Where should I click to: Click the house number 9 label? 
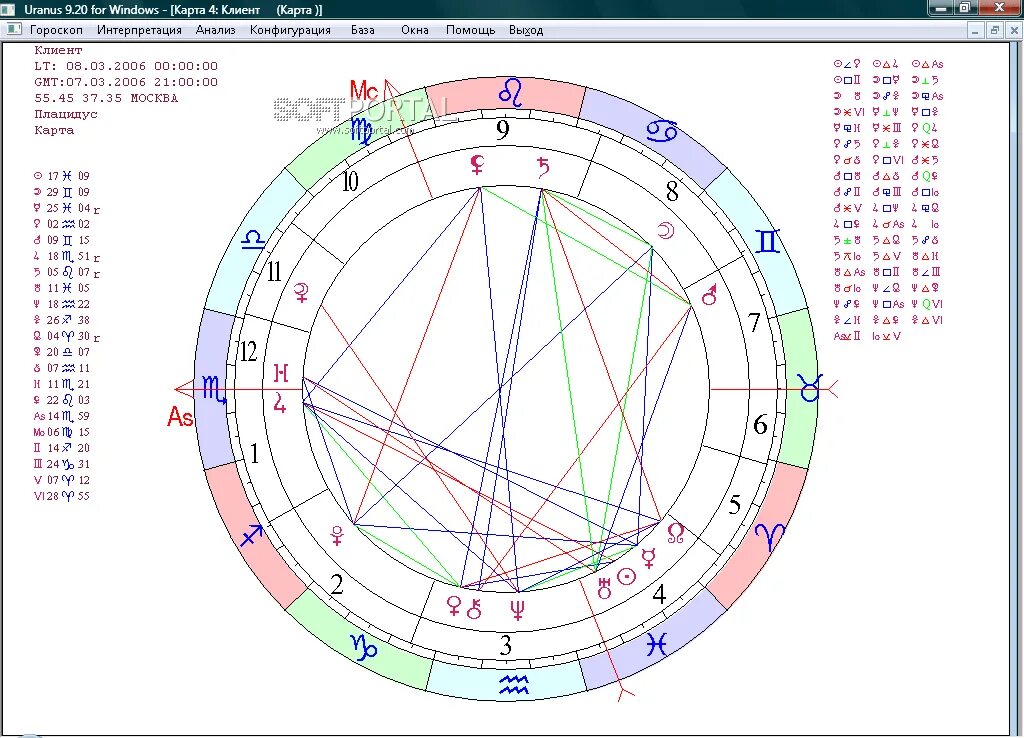pos(502,130)
